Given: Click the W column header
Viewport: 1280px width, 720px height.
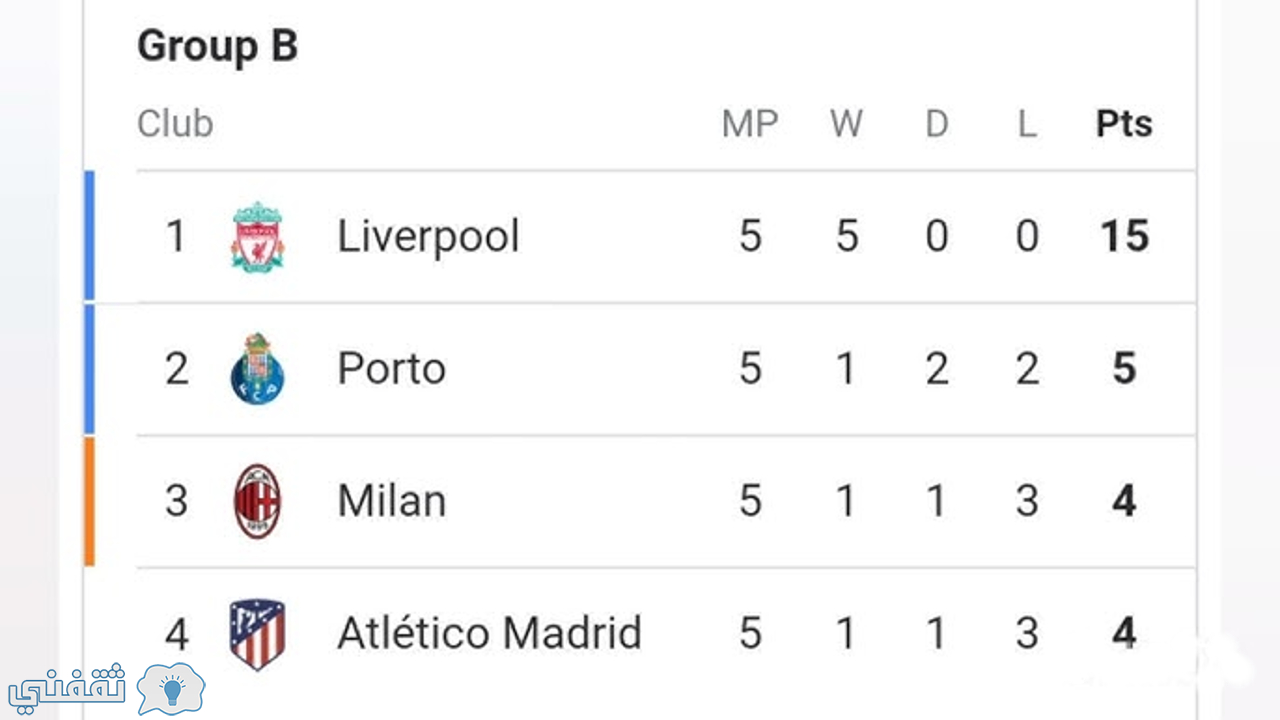Looking at the screenshot, I should point(846,124).
